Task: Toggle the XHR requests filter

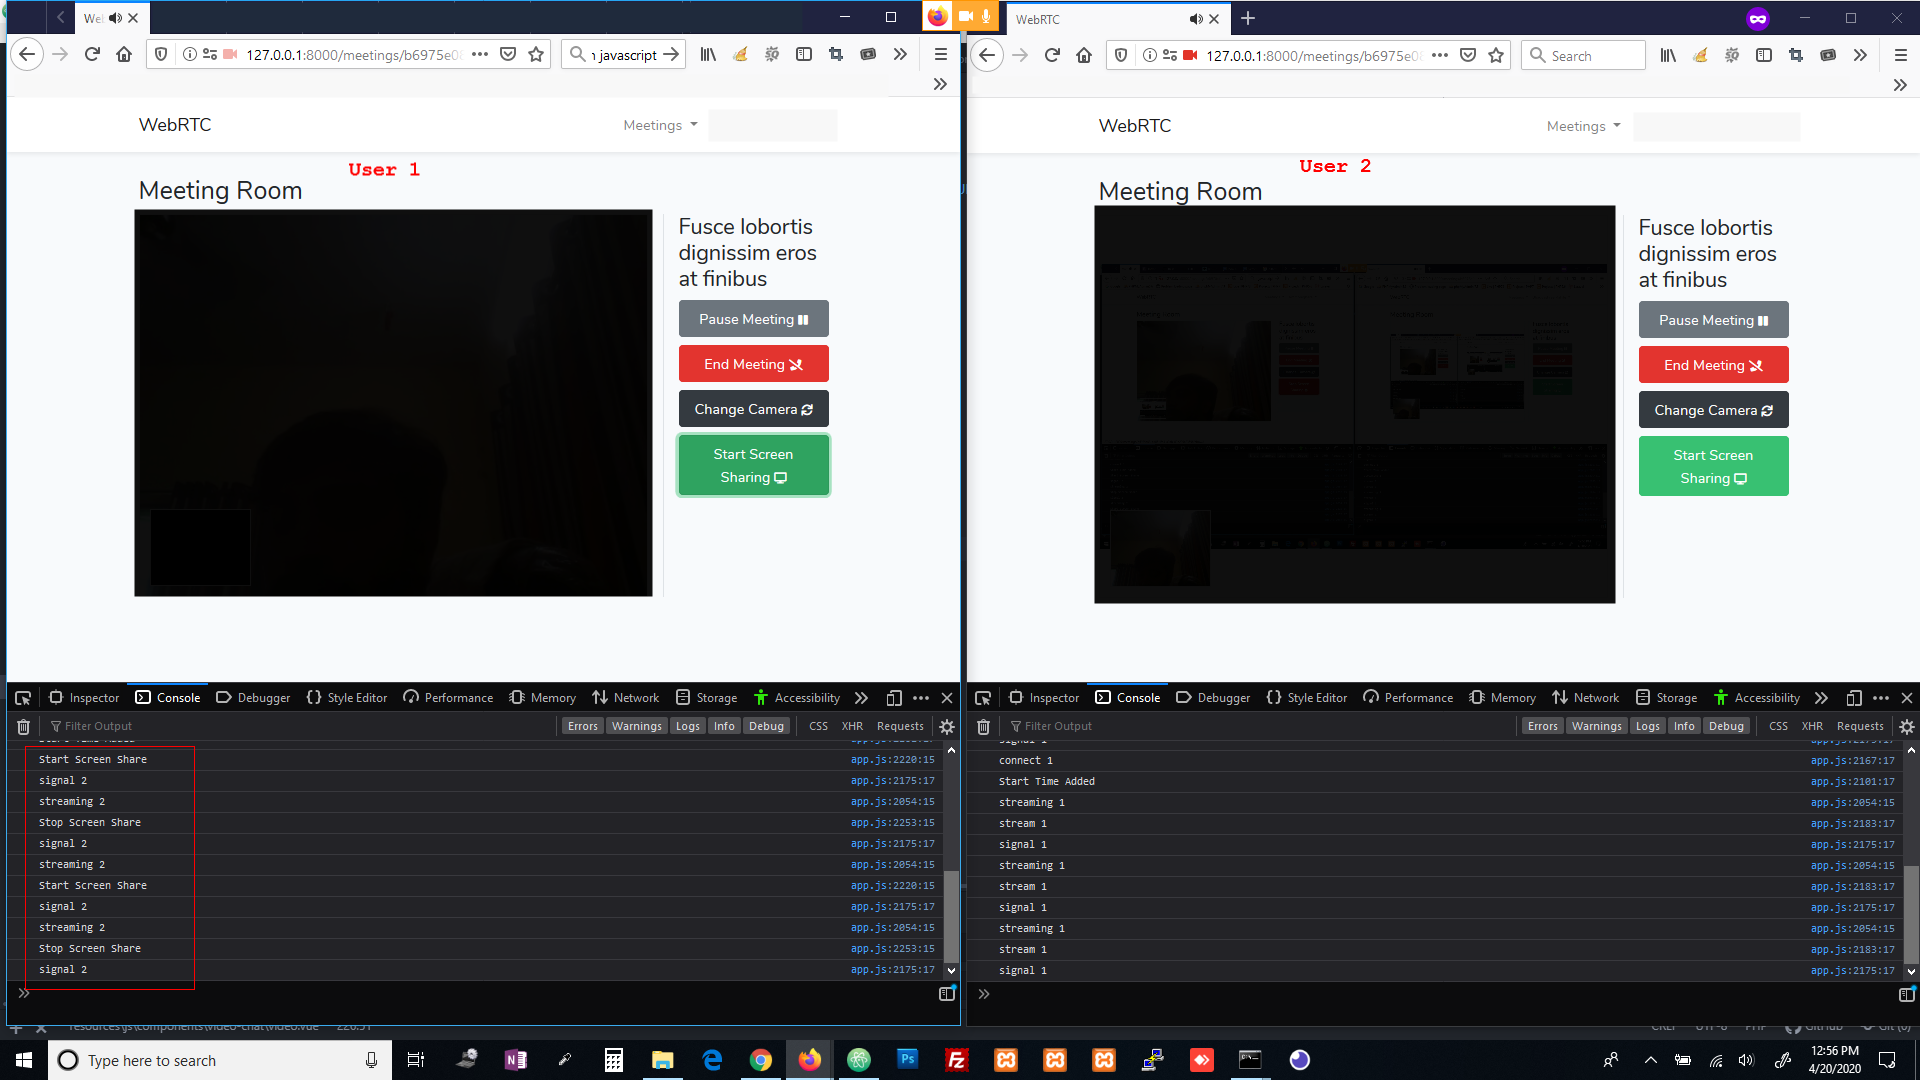Action: [852, 726]
